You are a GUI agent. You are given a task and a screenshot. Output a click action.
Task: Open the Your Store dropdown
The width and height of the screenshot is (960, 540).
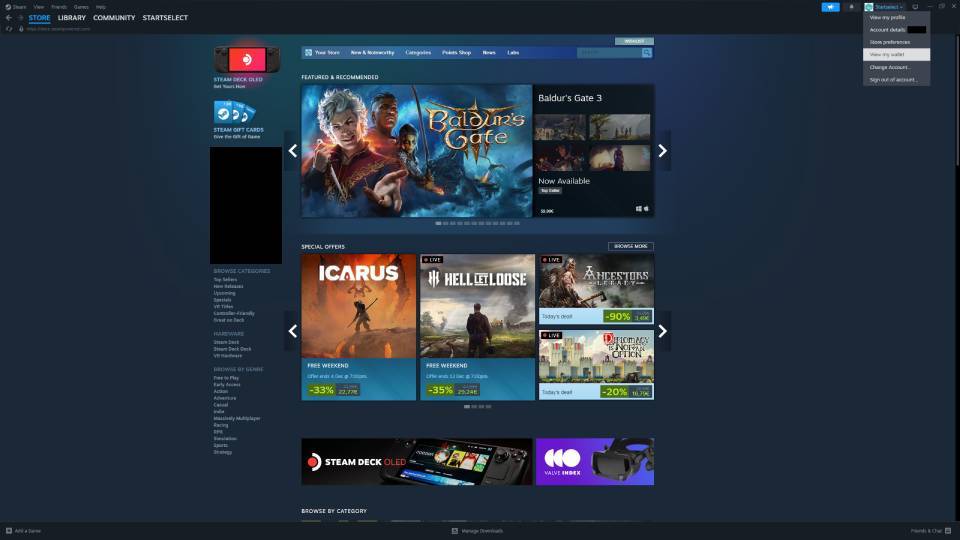pos(327,53)
